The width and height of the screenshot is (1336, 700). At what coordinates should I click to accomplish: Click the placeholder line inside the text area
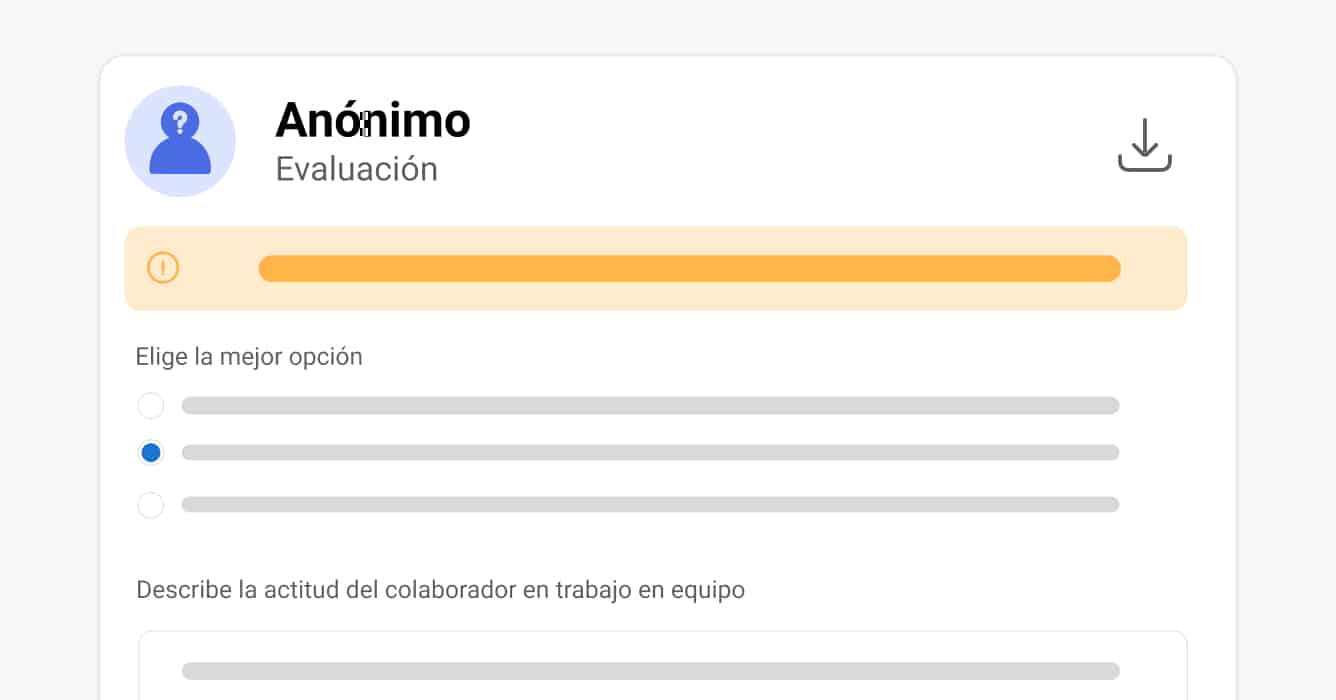pyautogui.click(x=650, y=671)
